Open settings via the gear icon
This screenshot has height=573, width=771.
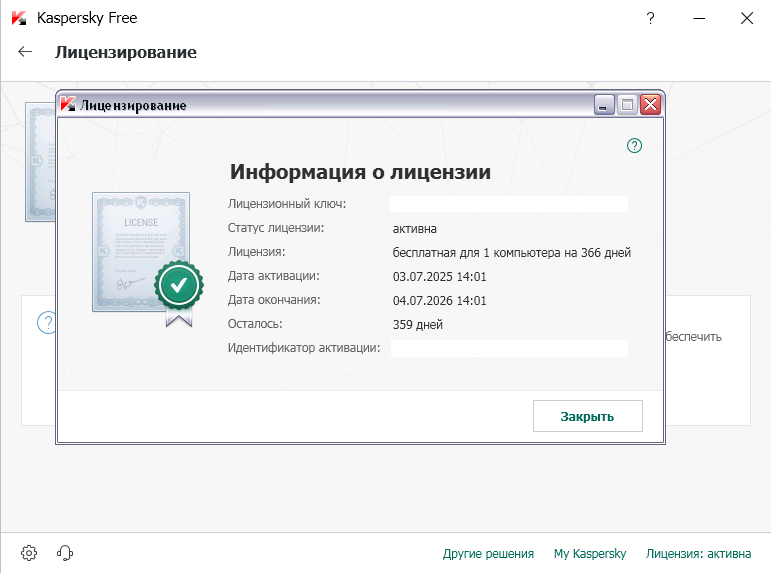(x=29, y=553)
